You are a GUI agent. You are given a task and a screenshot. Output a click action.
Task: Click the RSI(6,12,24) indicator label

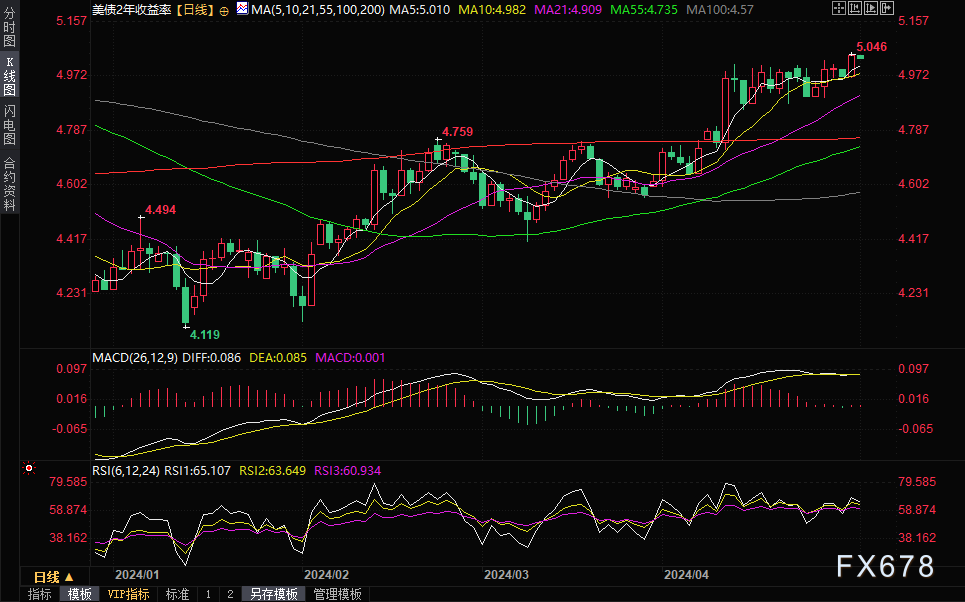pyautogui.click(x=126, y=471)
